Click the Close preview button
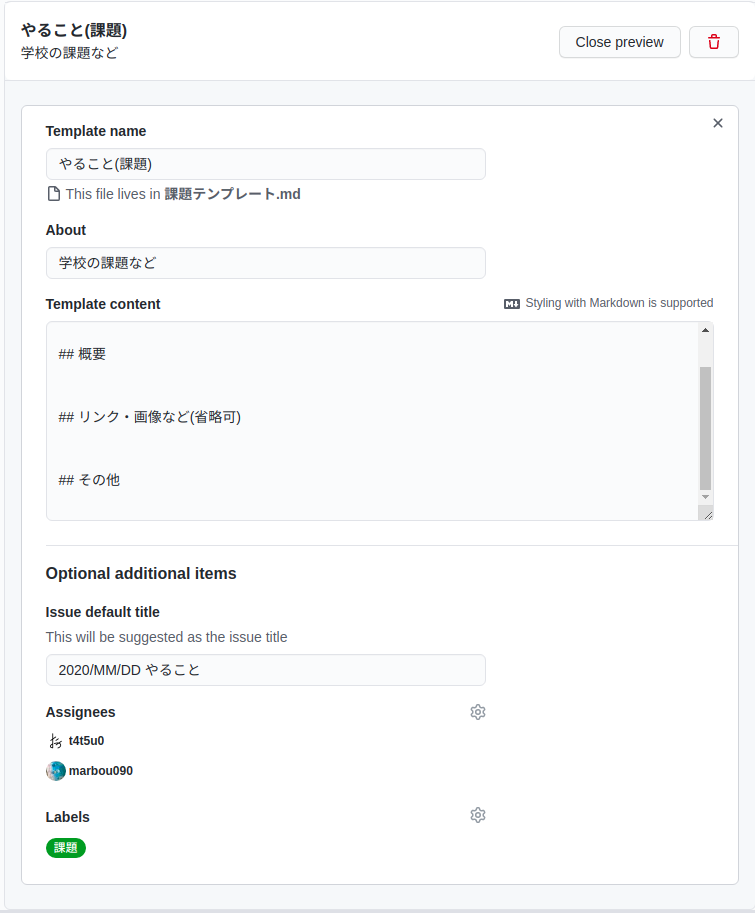The width and height of the screenshot is (755, 913). click(x=620, y=42)
